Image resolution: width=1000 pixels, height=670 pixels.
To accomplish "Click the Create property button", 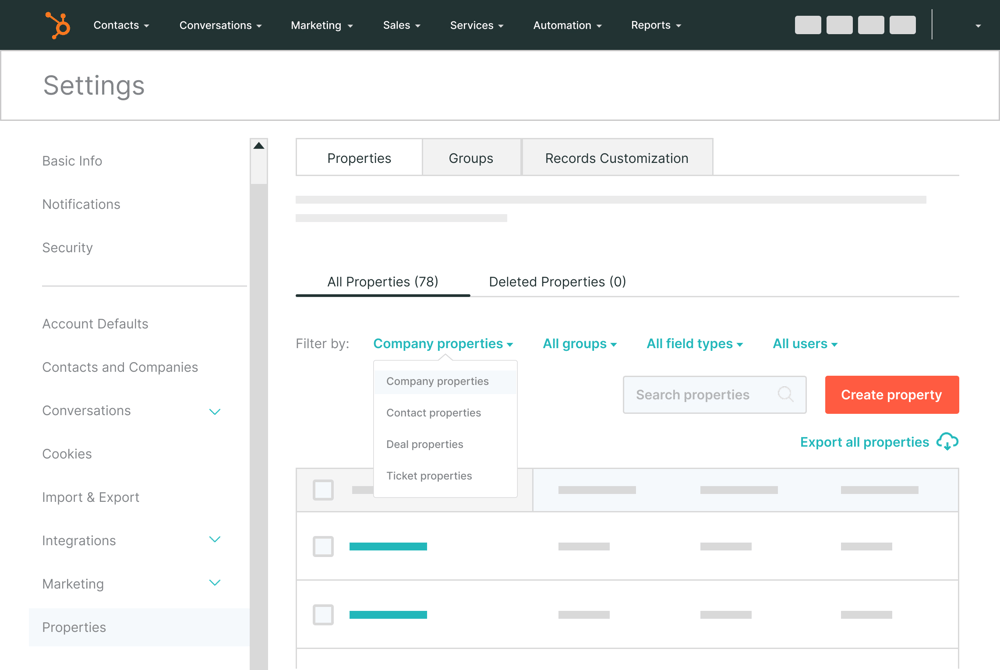I will pyautogui.click(x=891, y=394).
